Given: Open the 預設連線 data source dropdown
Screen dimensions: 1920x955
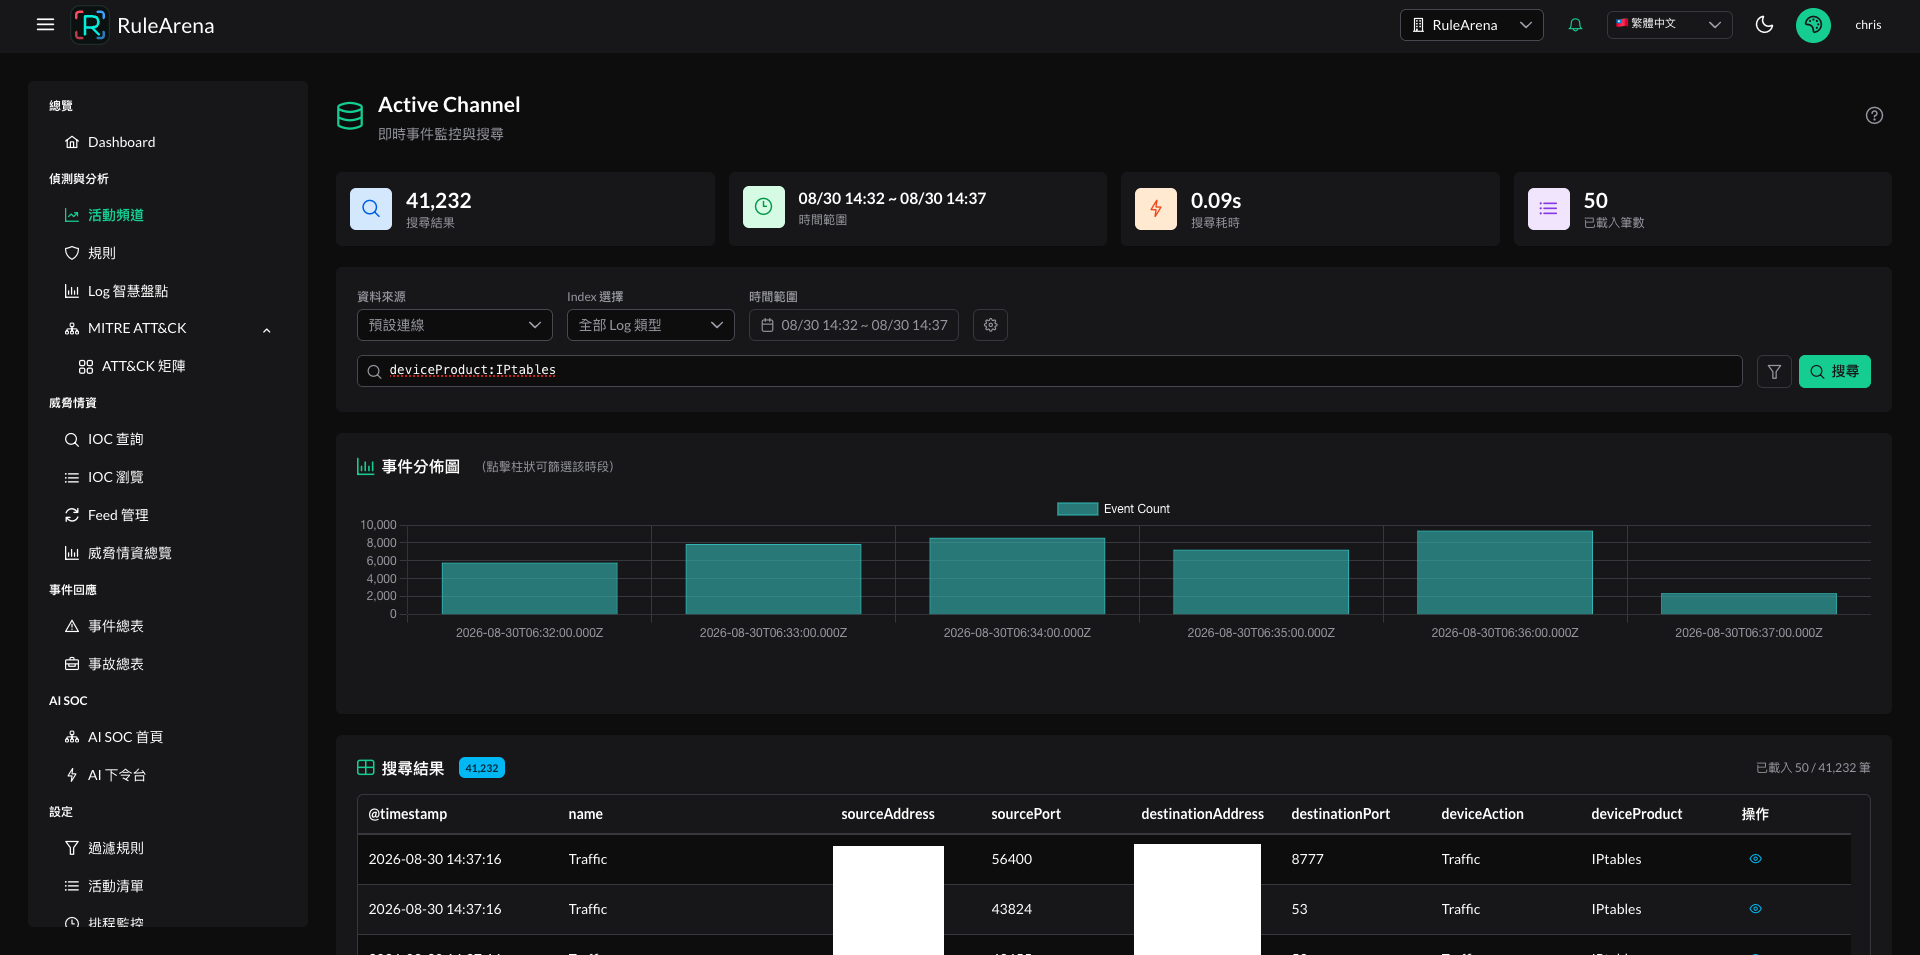Looking at the screenshot, I should click(455, 325).
